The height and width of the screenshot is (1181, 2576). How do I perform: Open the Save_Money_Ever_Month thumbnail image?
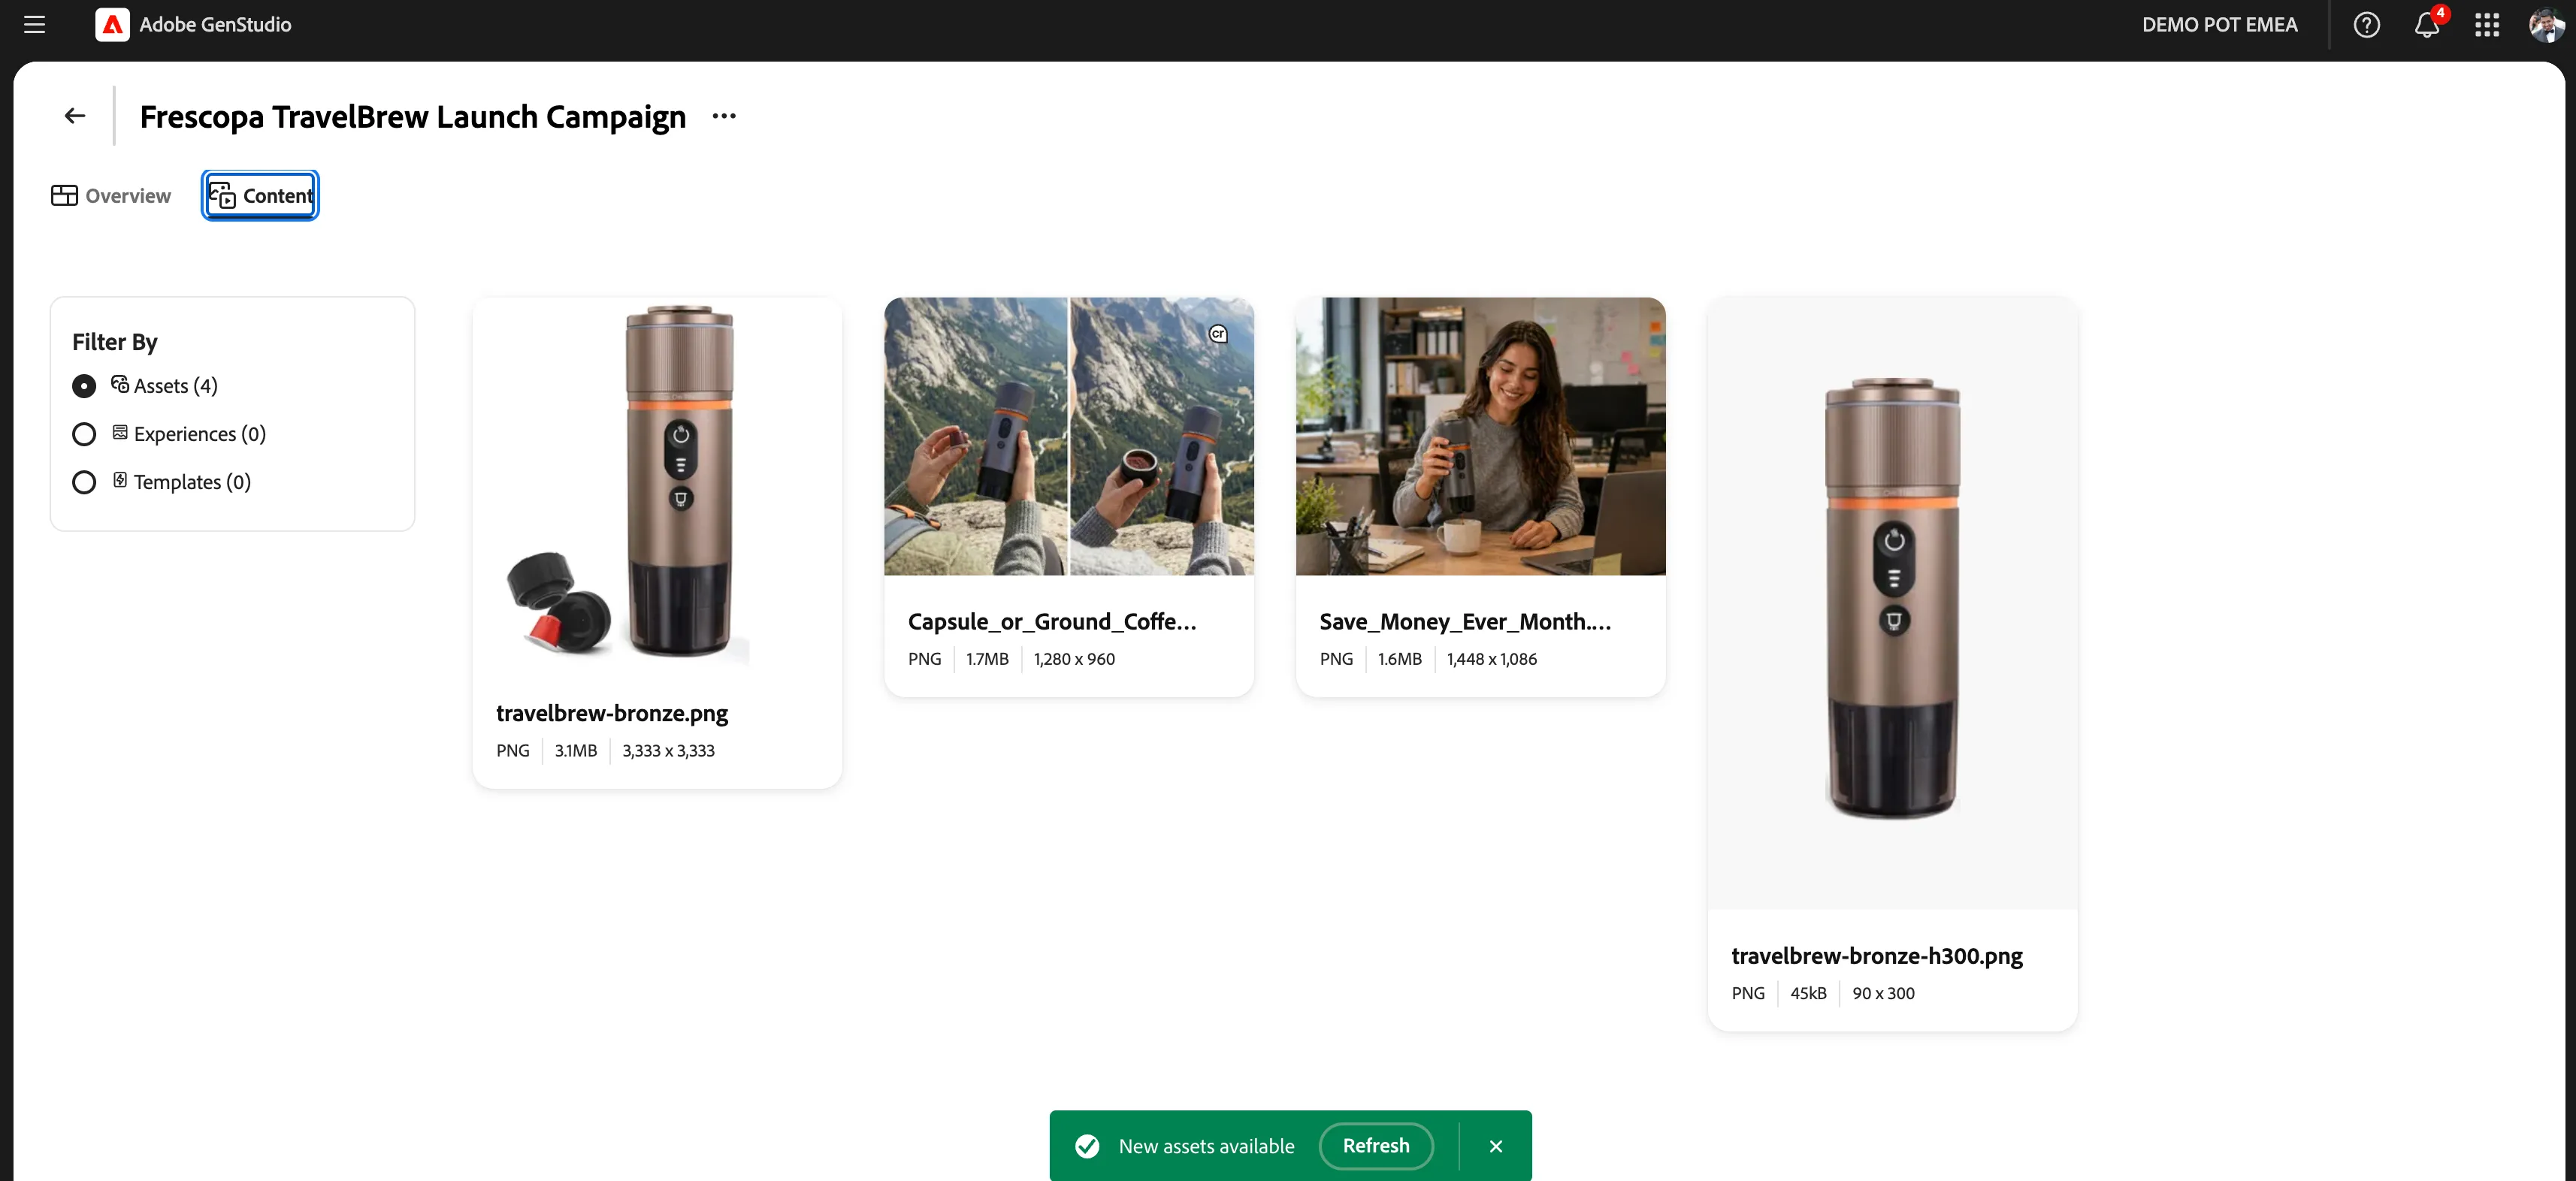(1481, 436)
